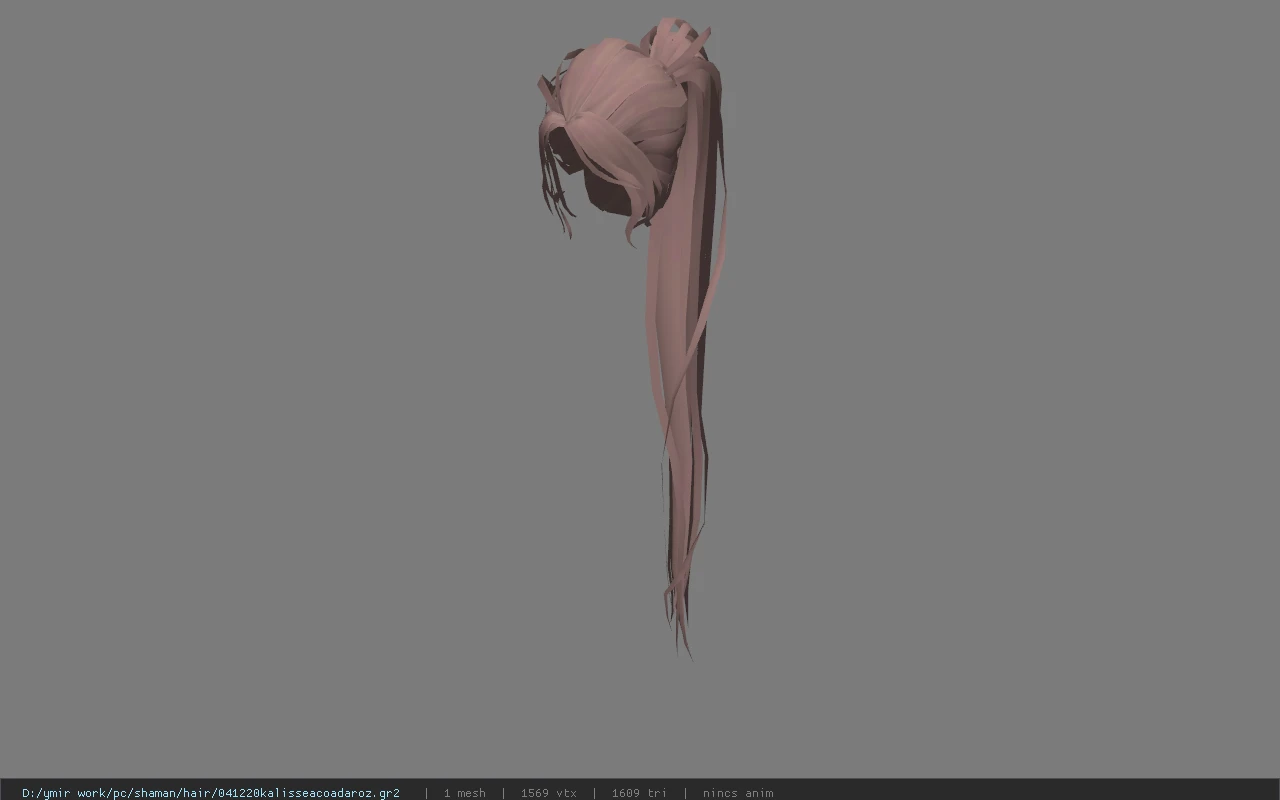Click the '1 mesh' status entry
This screenshot has height=800, width=1280.
coord(465,793)
